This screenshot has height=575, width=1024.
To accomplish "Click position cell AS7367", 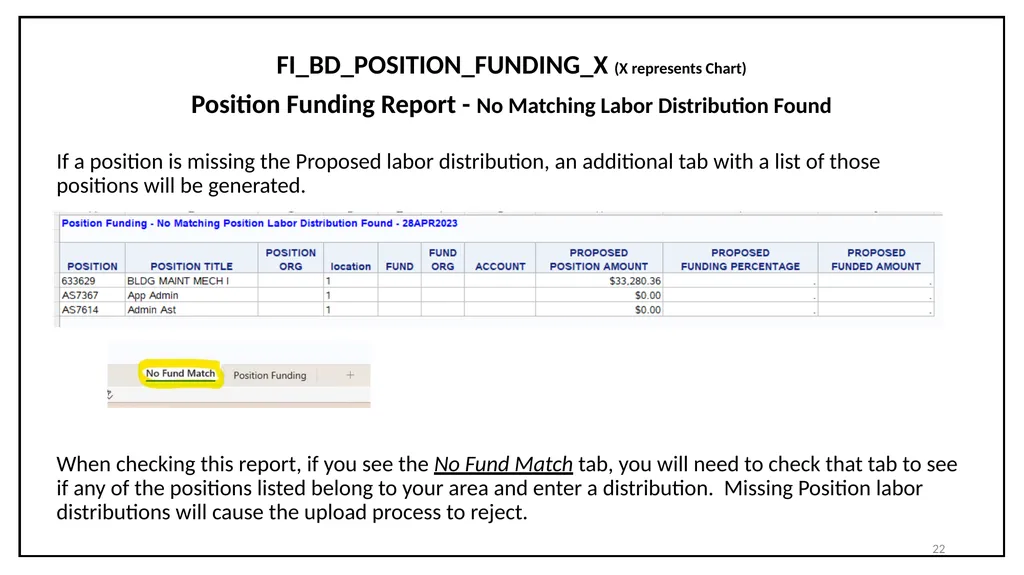I will click(x=92, y=295).
